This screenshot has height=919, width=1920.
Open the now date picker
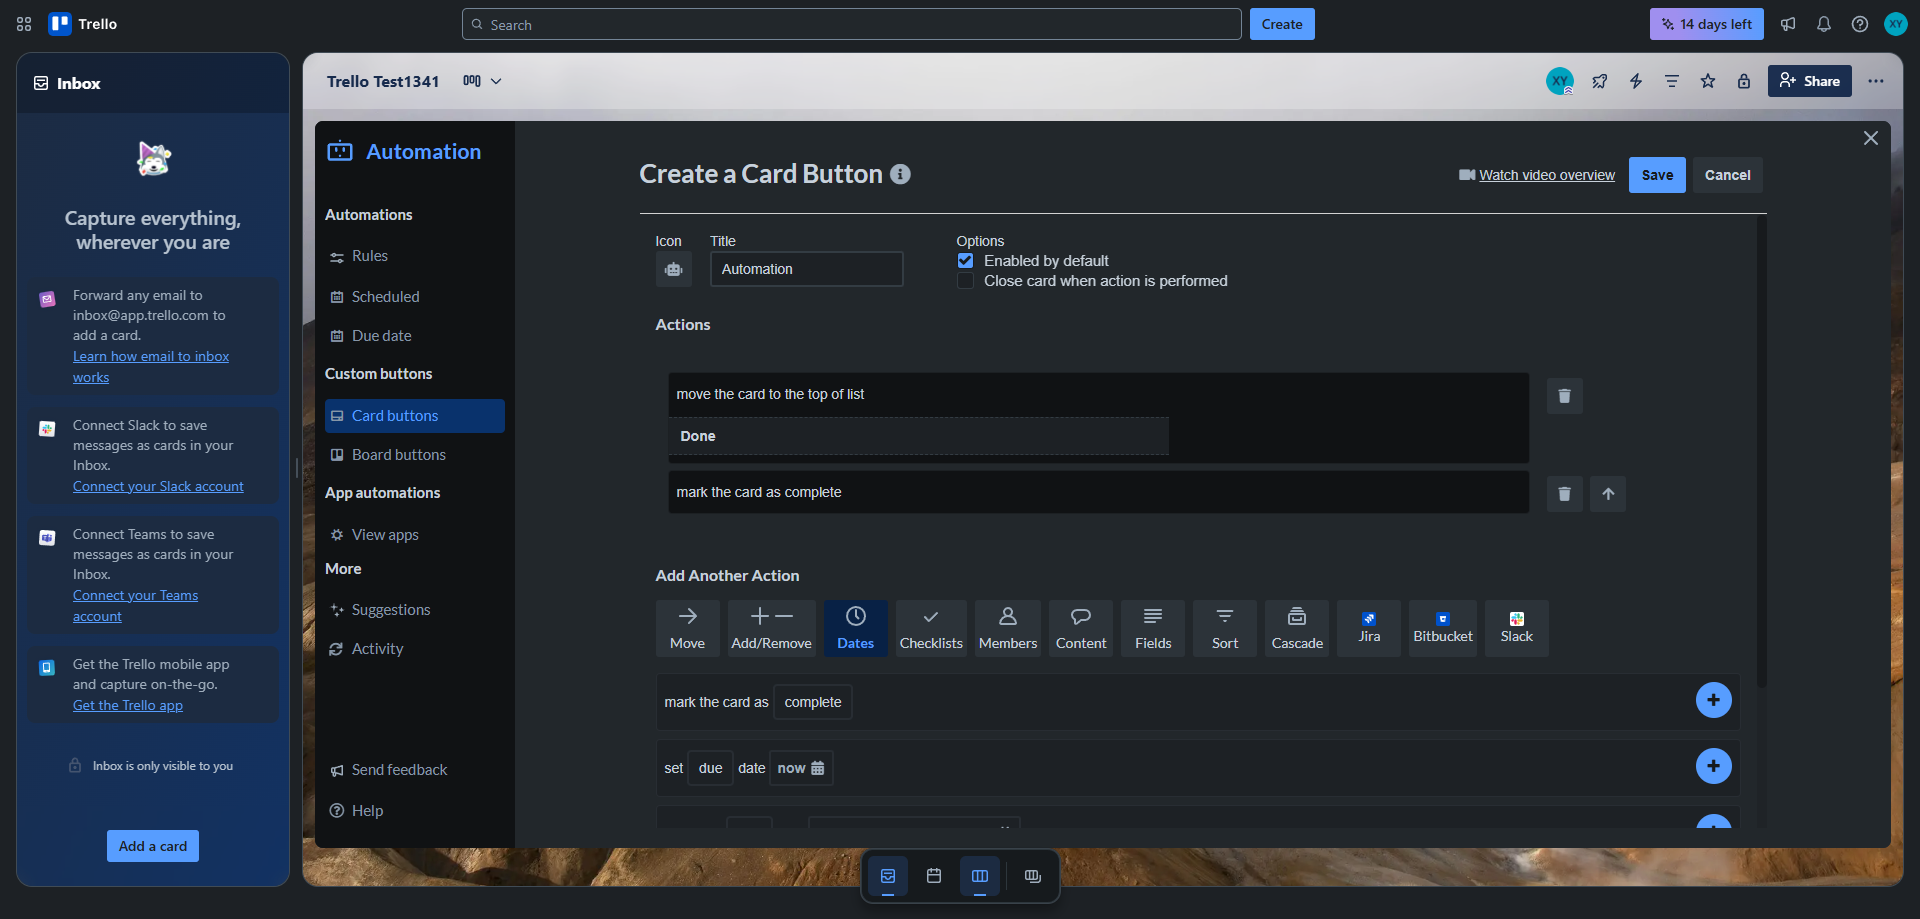point(801,768)
